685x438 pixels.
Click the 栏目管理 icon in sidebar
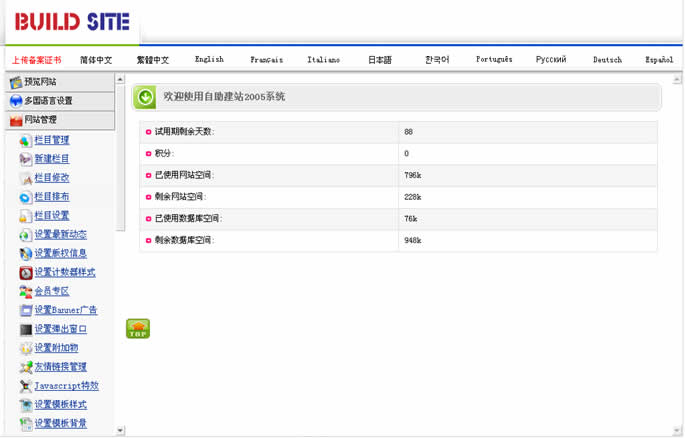pos(25,141)
